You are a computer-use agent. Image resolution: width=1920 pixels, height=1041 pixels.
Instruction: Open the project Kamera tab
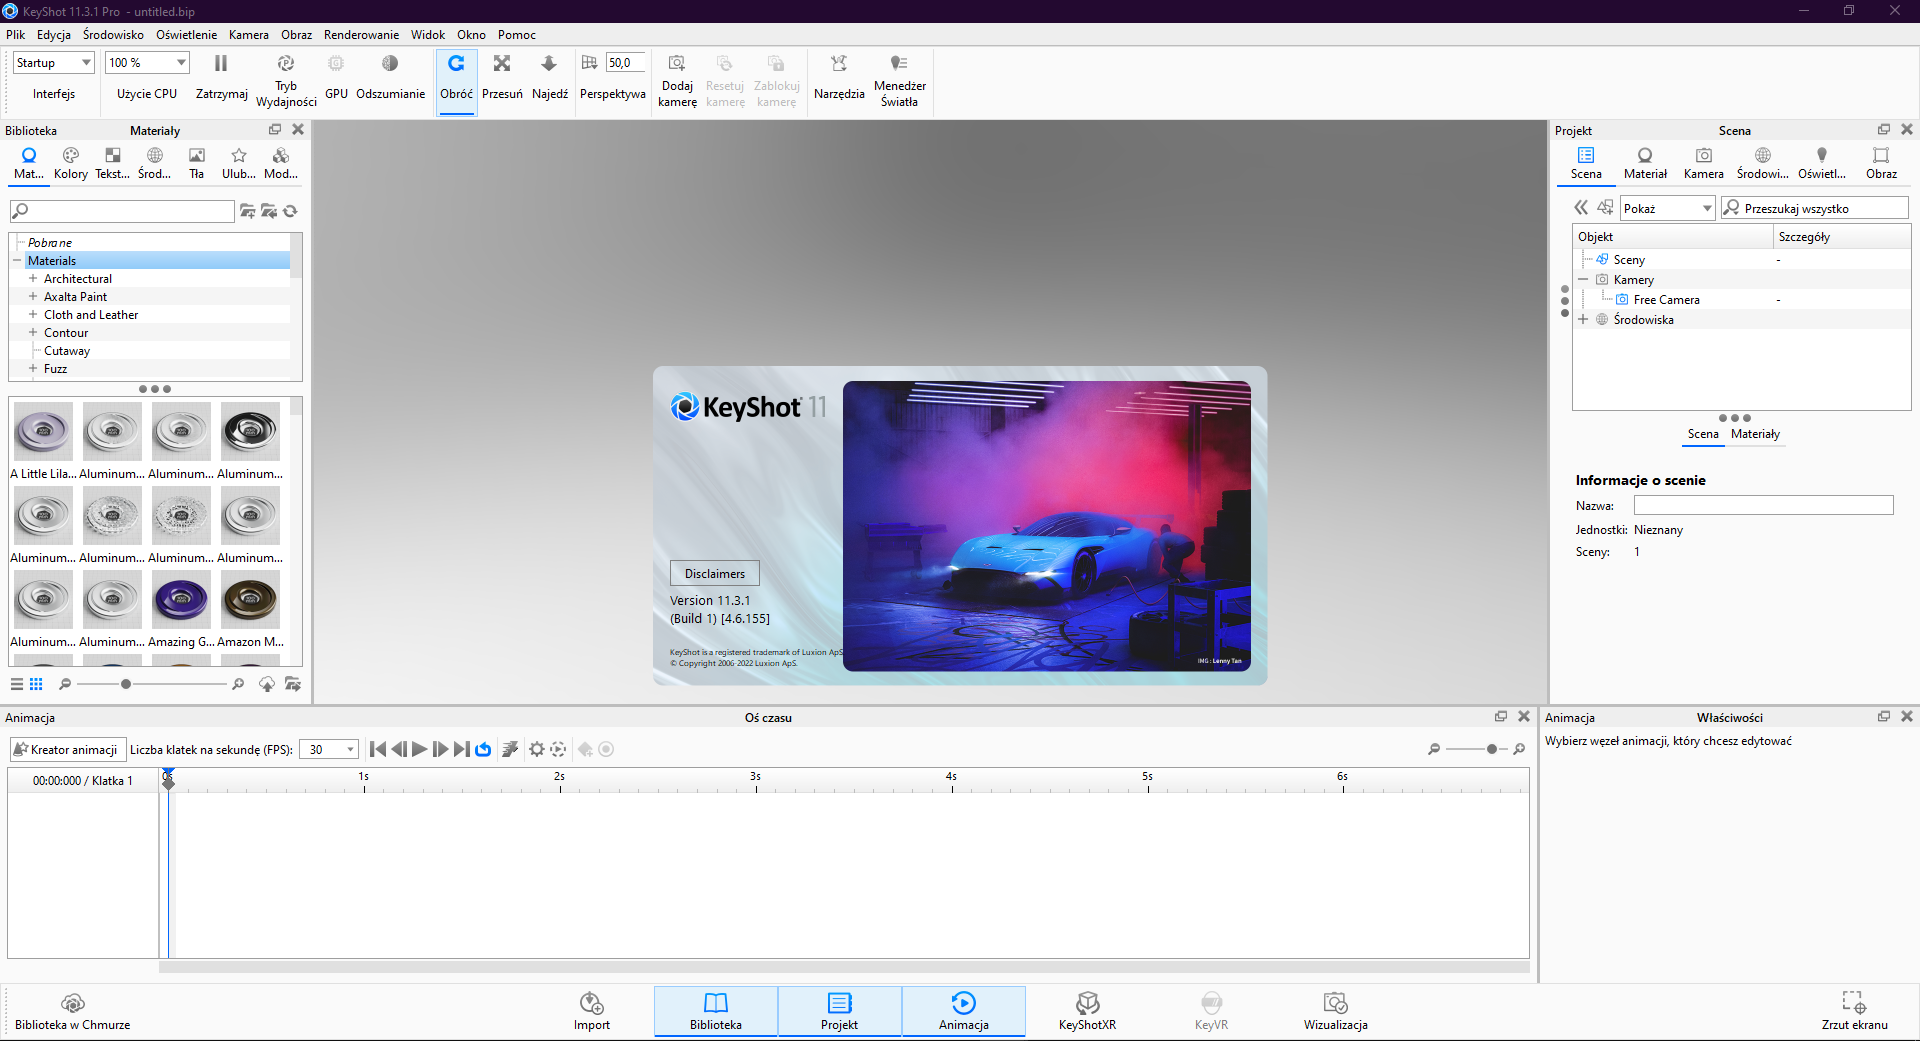[1704, 163]
